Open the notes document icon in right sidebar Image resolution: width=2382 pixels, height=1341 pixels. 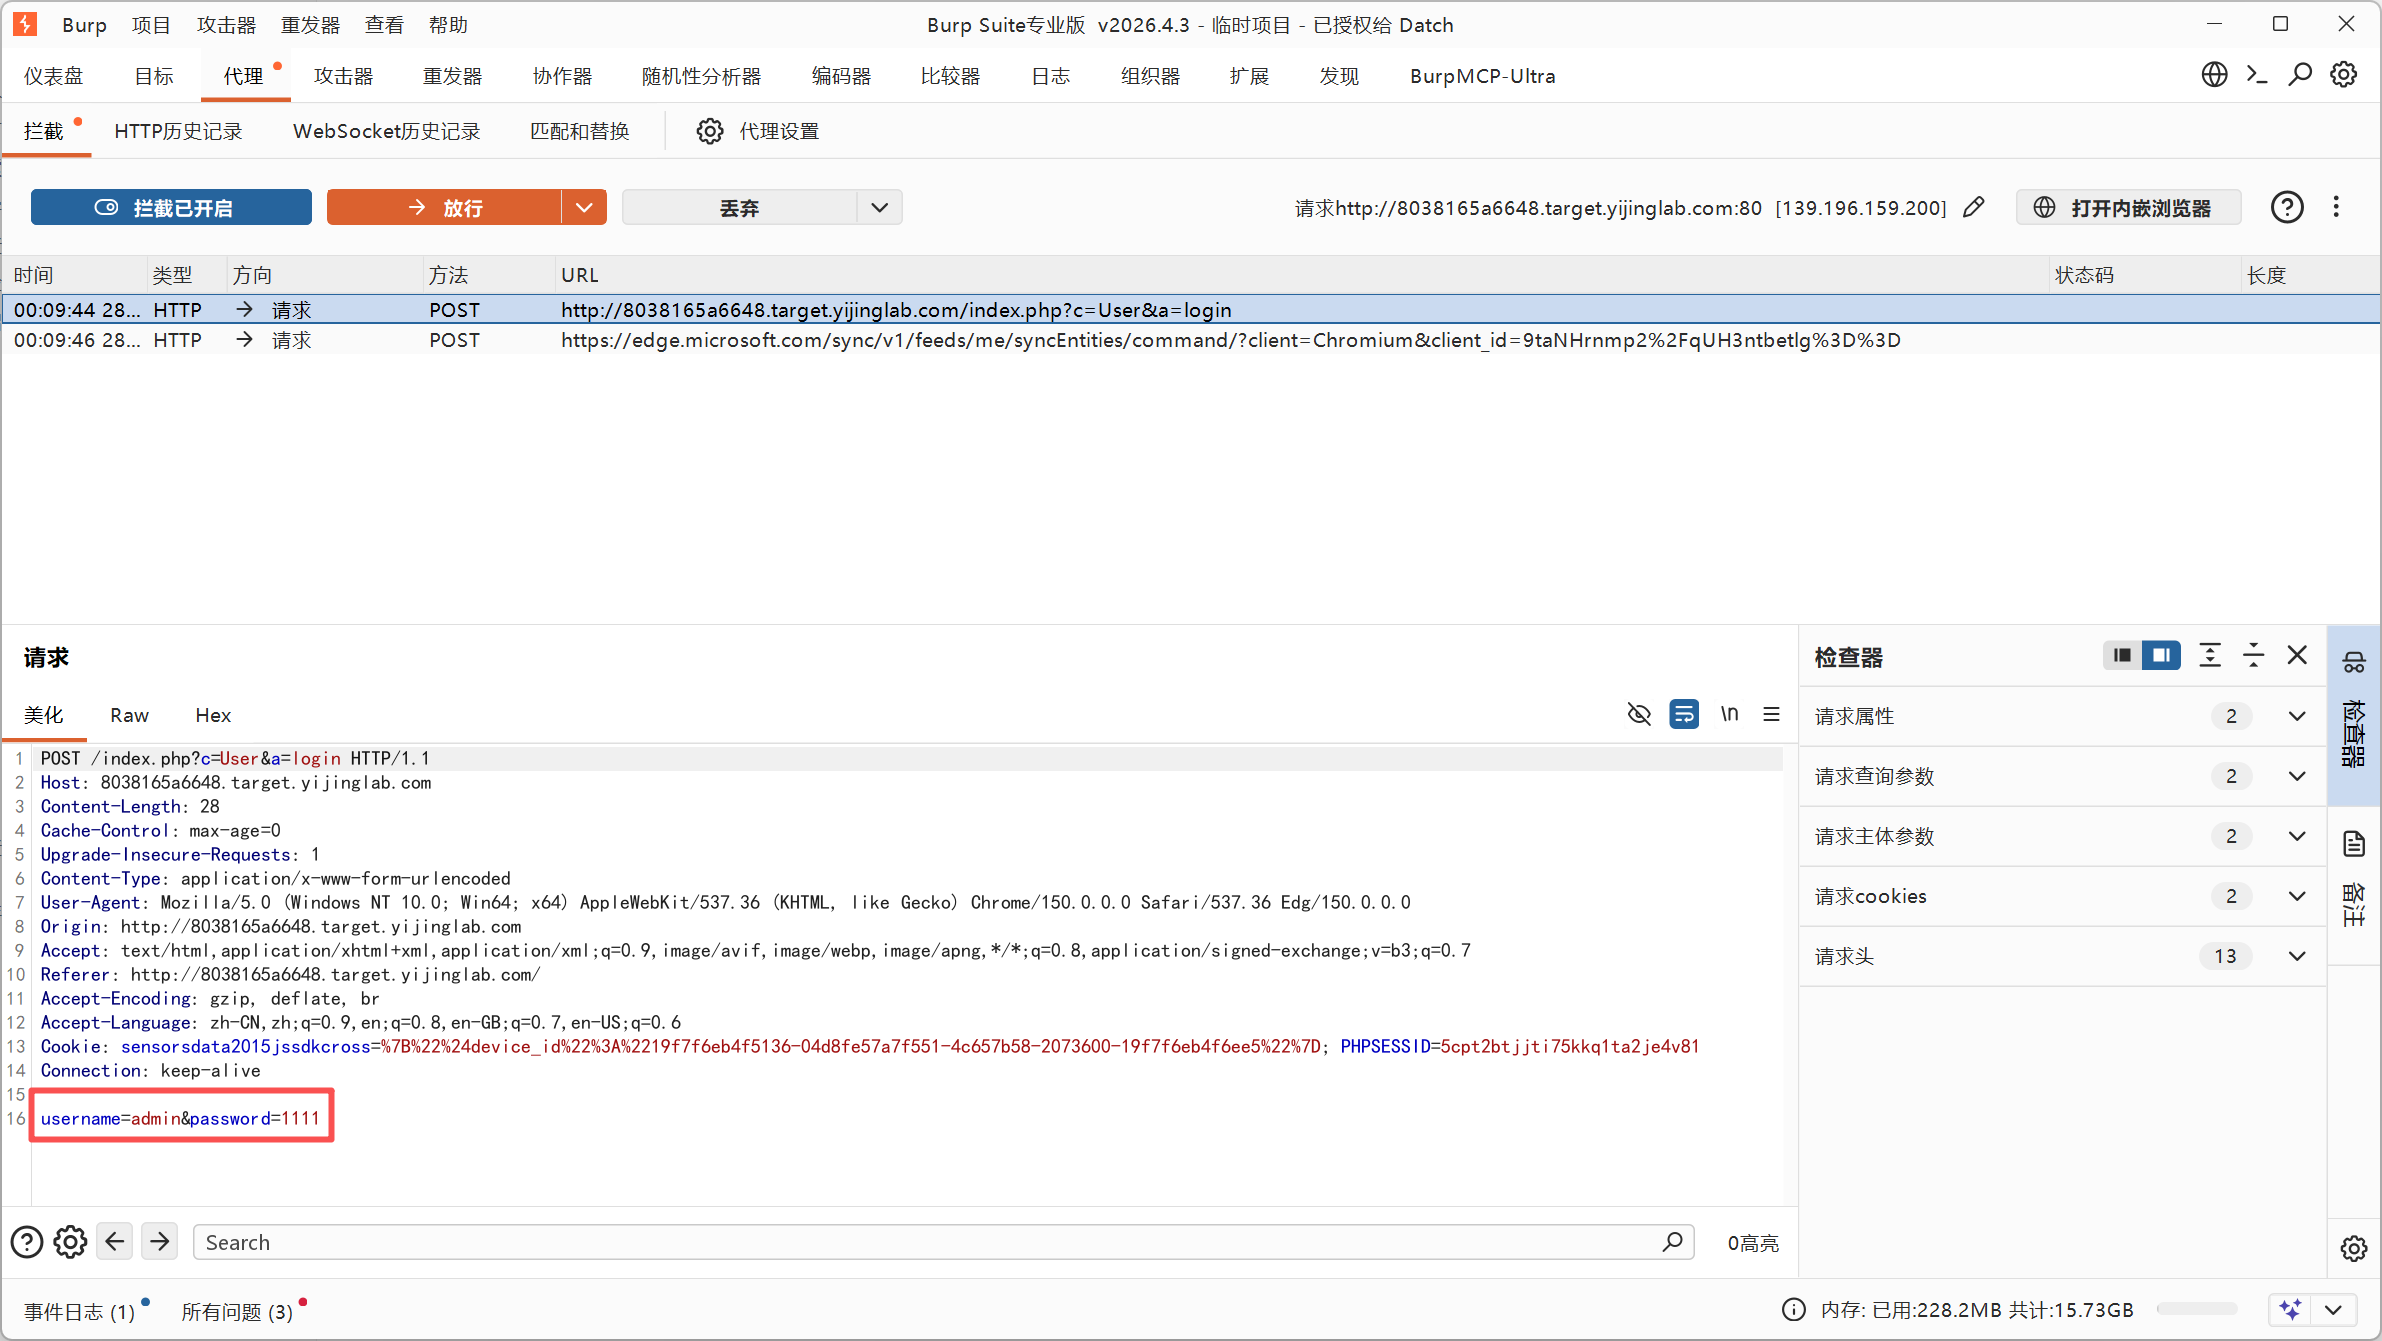pyautogui.click(x=2354, y=844)
